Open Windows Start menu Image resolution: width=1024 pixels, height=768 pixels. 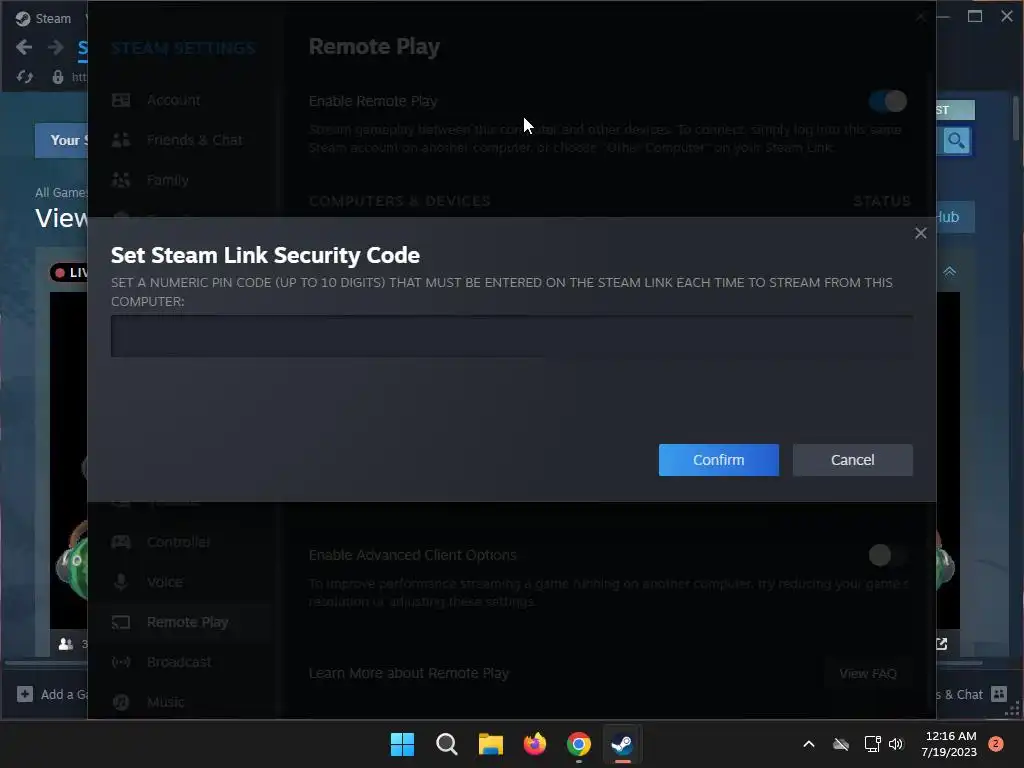[402, 744]
